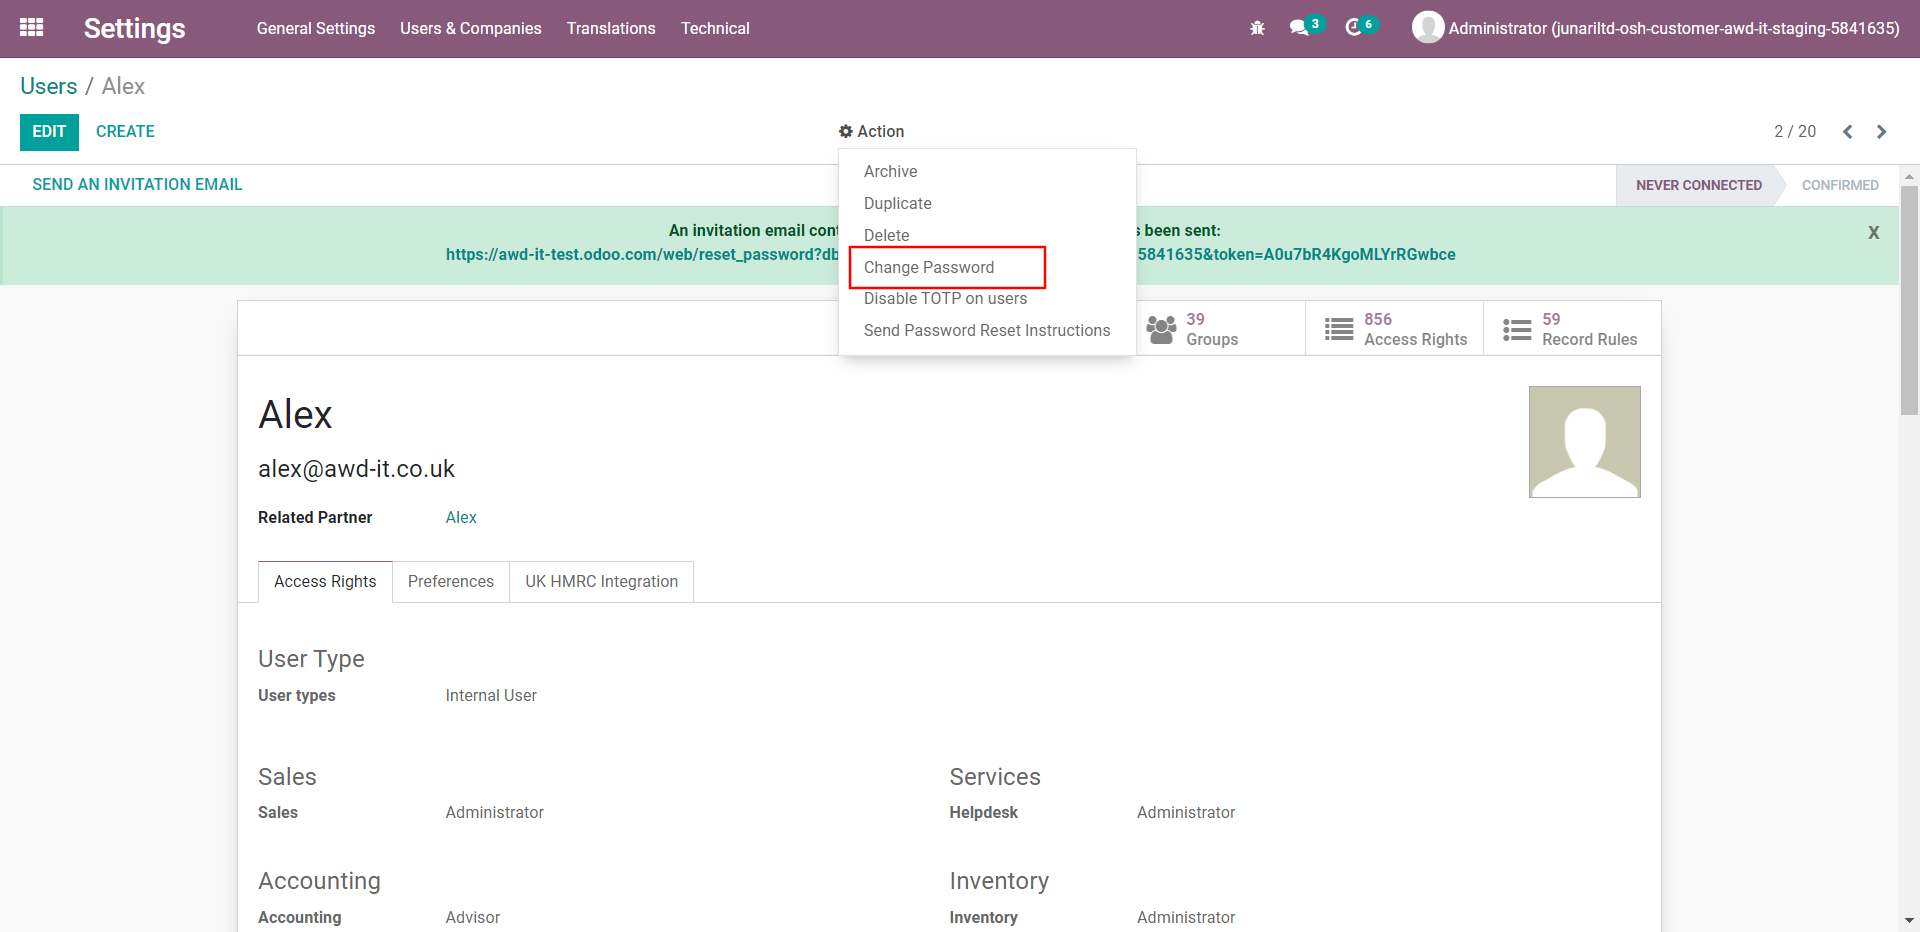The image size is (1920, 932).
Task: Open the apps grid menu icon
Action: pos(31,28)
